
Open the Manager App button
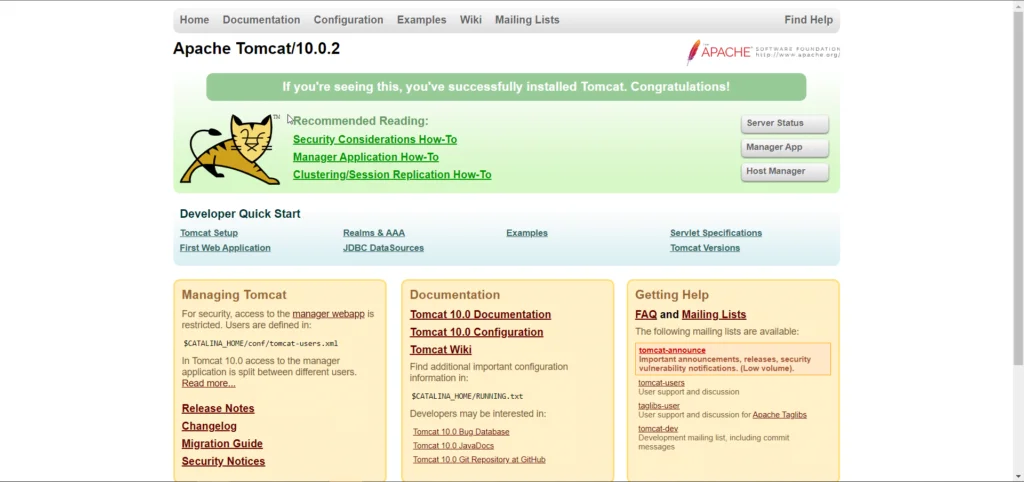(x=785, y=148)
